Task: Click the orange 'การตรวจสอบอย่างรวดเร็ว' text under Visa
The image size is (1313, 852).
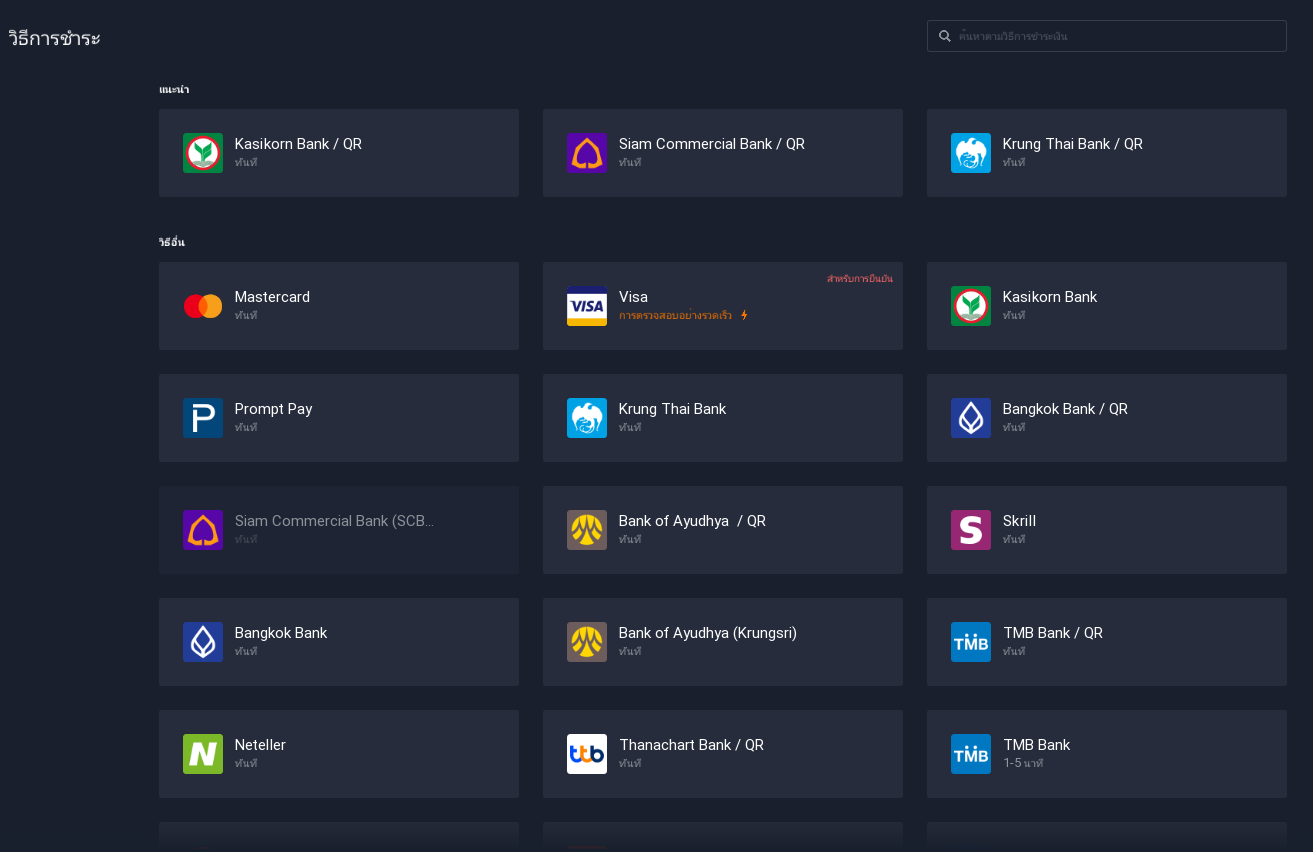Action: pos(675,316)
